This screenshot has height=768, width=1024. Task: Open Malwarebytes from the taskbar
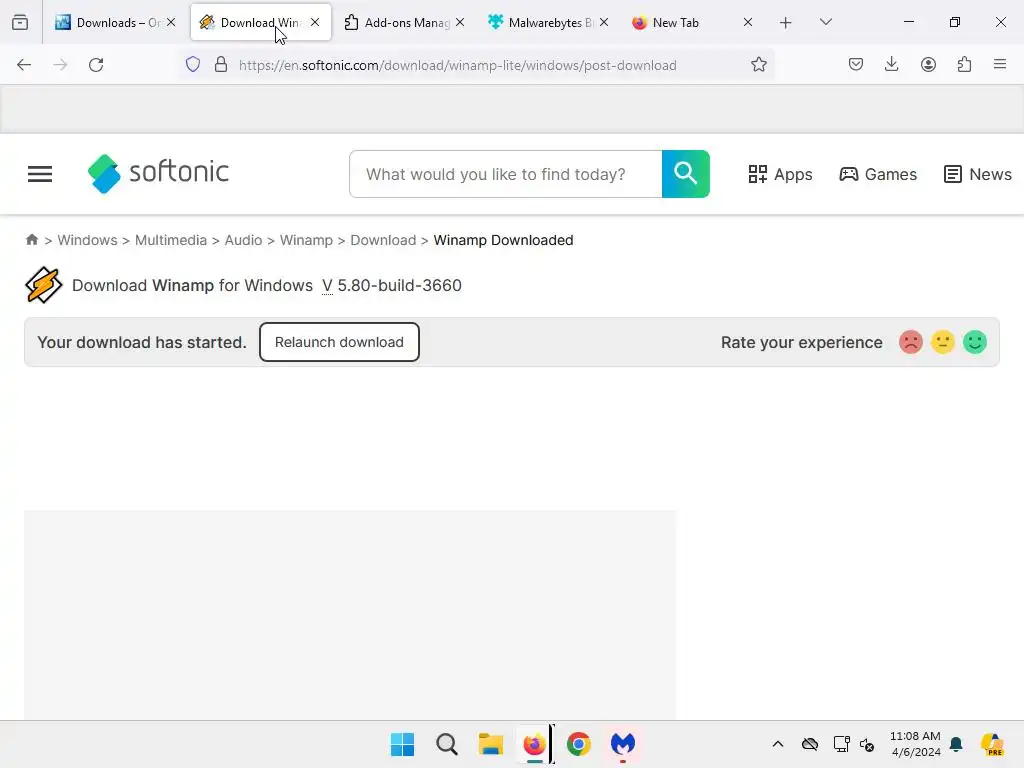point(622,744)
